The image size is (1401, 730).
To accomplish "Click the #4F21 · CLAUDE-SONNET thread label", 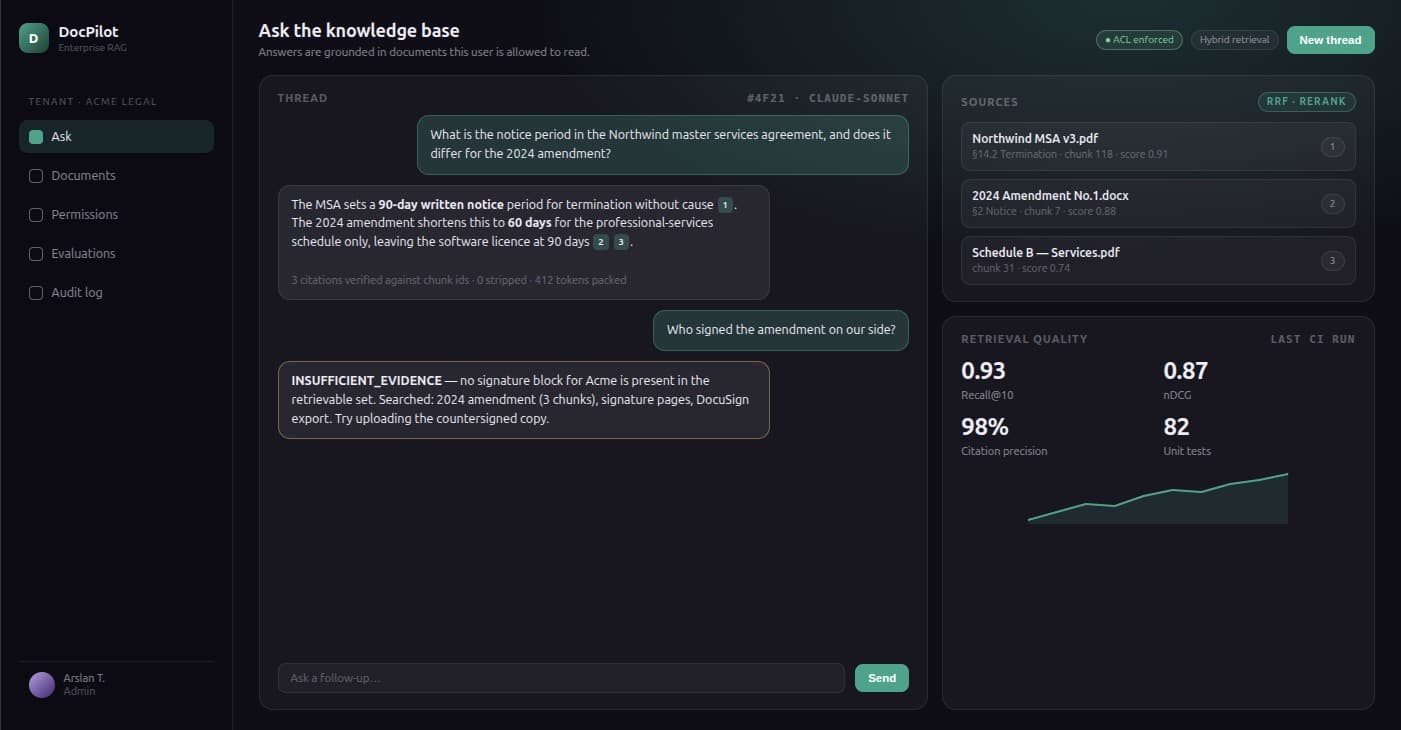I will (827, 98).
